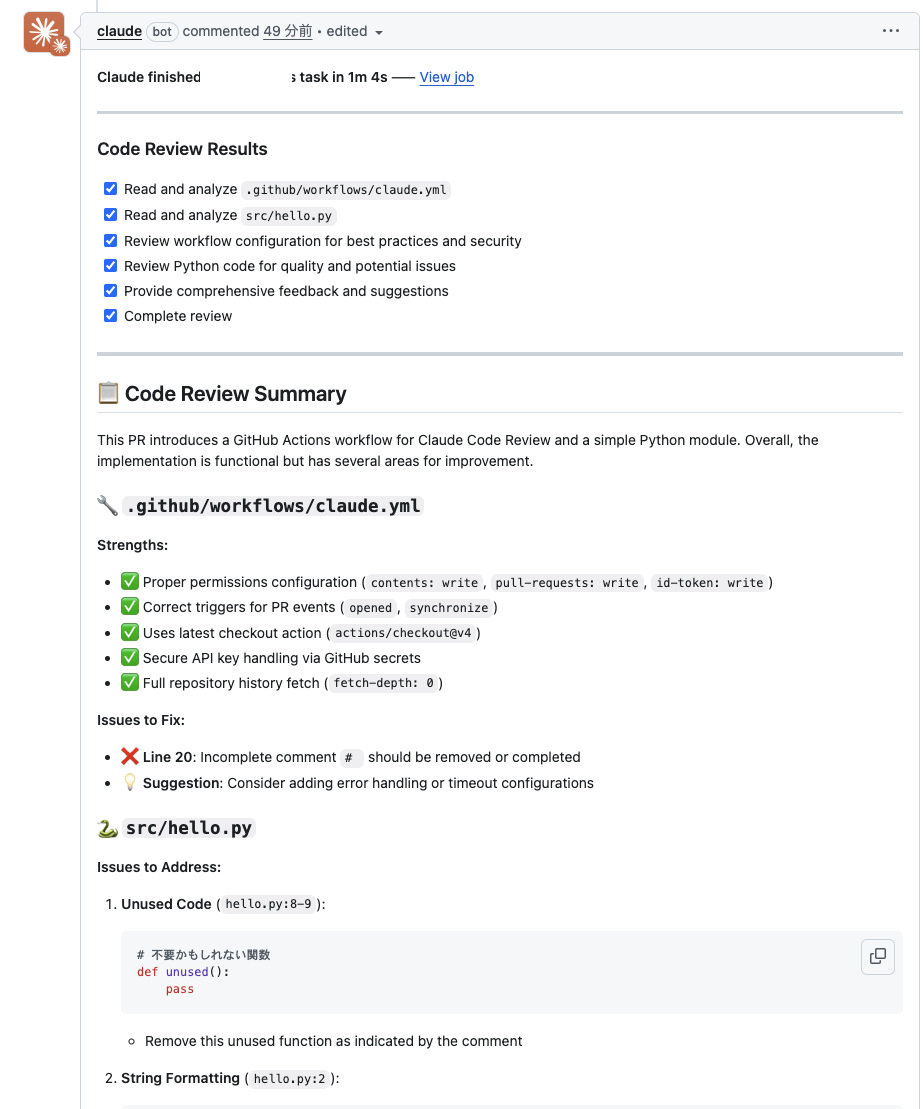Click the green checkmark beside Secure API key handling
923x1109 pixels.
[x=130, y=657]
